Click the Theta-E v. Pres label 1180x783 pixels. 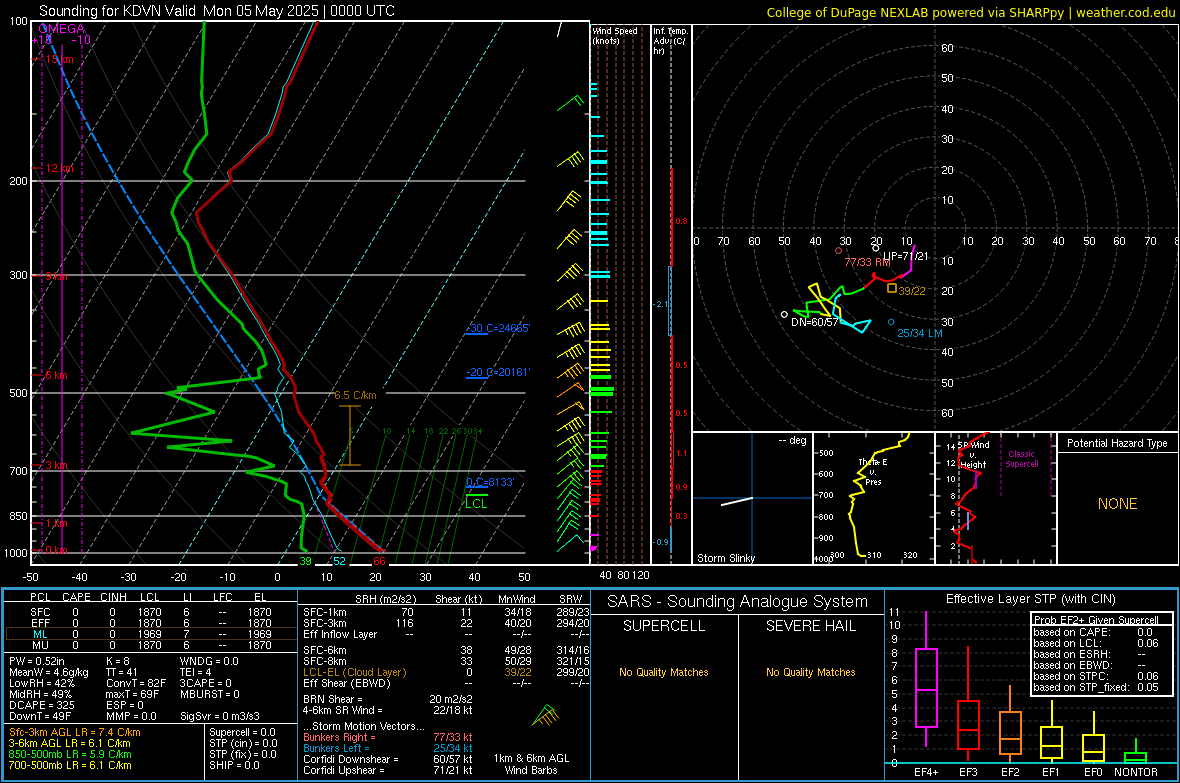click(x=873, y=471)
